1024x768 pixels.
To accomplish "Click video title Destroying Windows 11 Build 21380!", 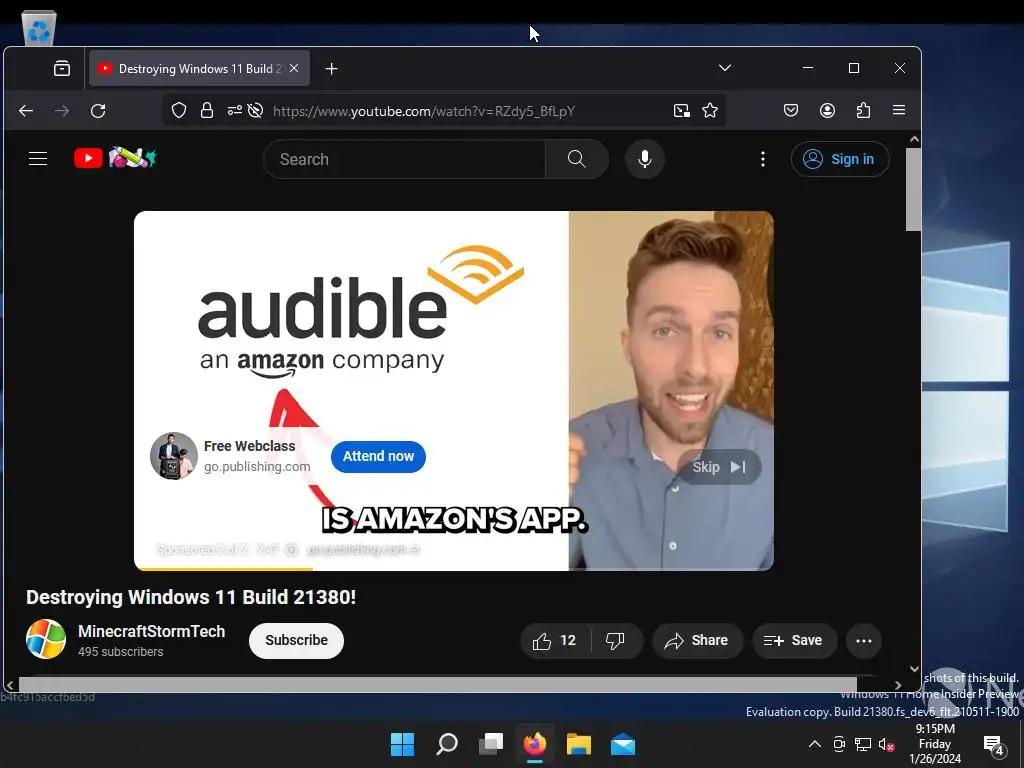I will (191, 597).
